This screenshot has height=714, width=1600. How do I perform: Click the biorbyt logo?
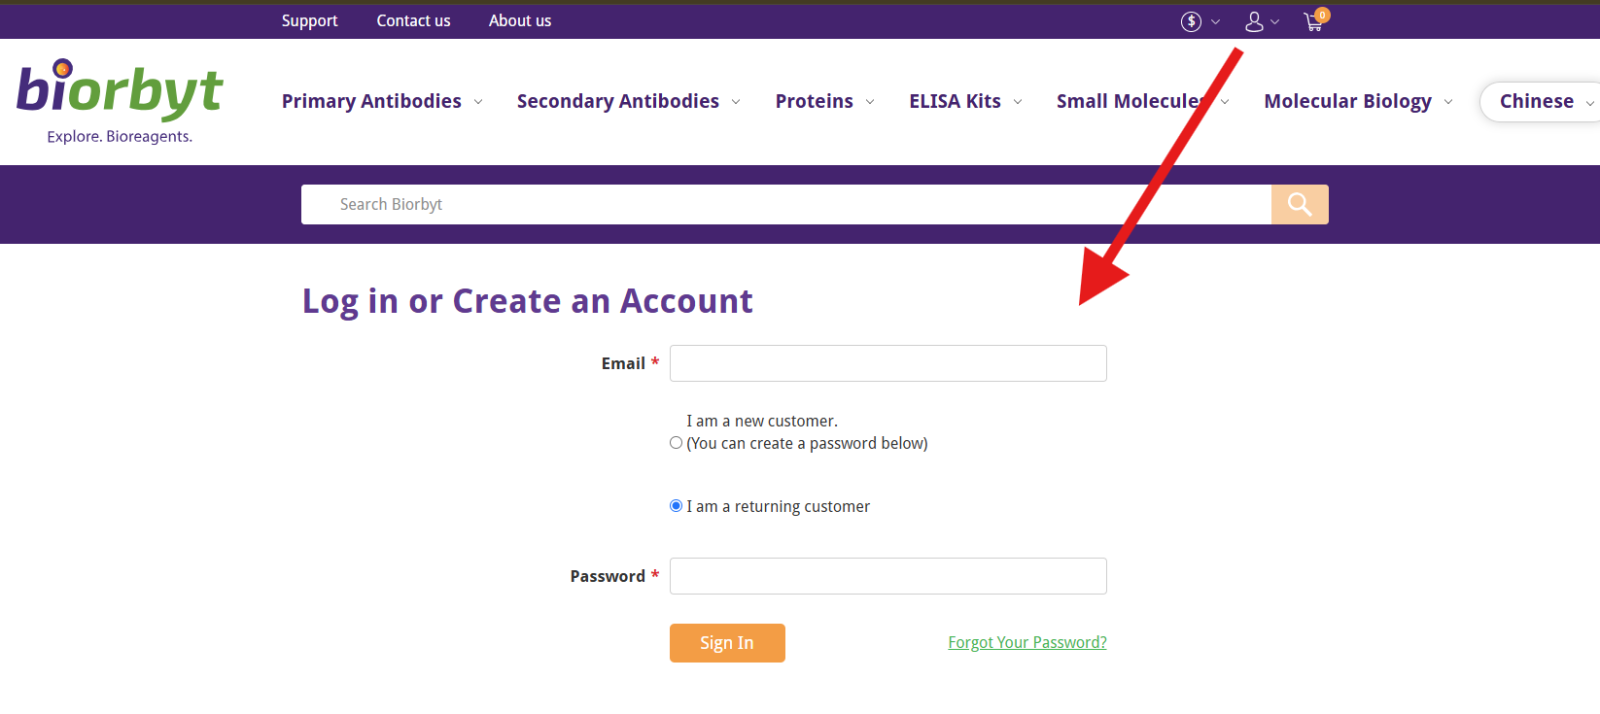tap(119, 95)
